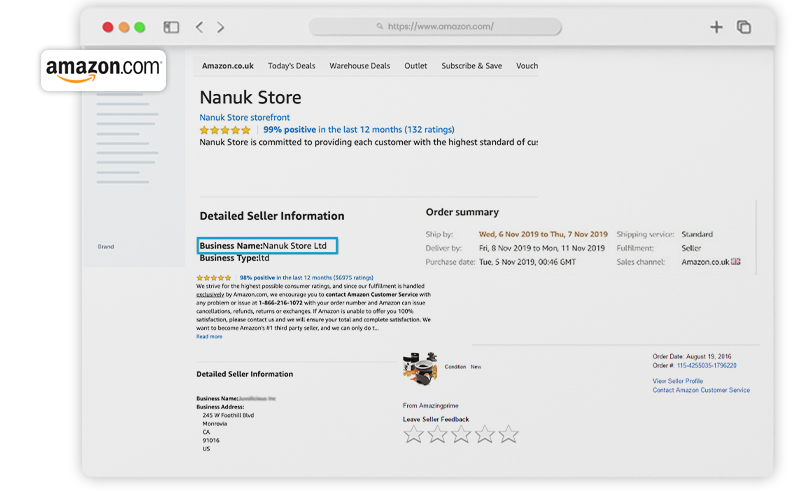800x500 pixels.
Task: Open the Vouch menu item
Action: (x=527, y=66)
